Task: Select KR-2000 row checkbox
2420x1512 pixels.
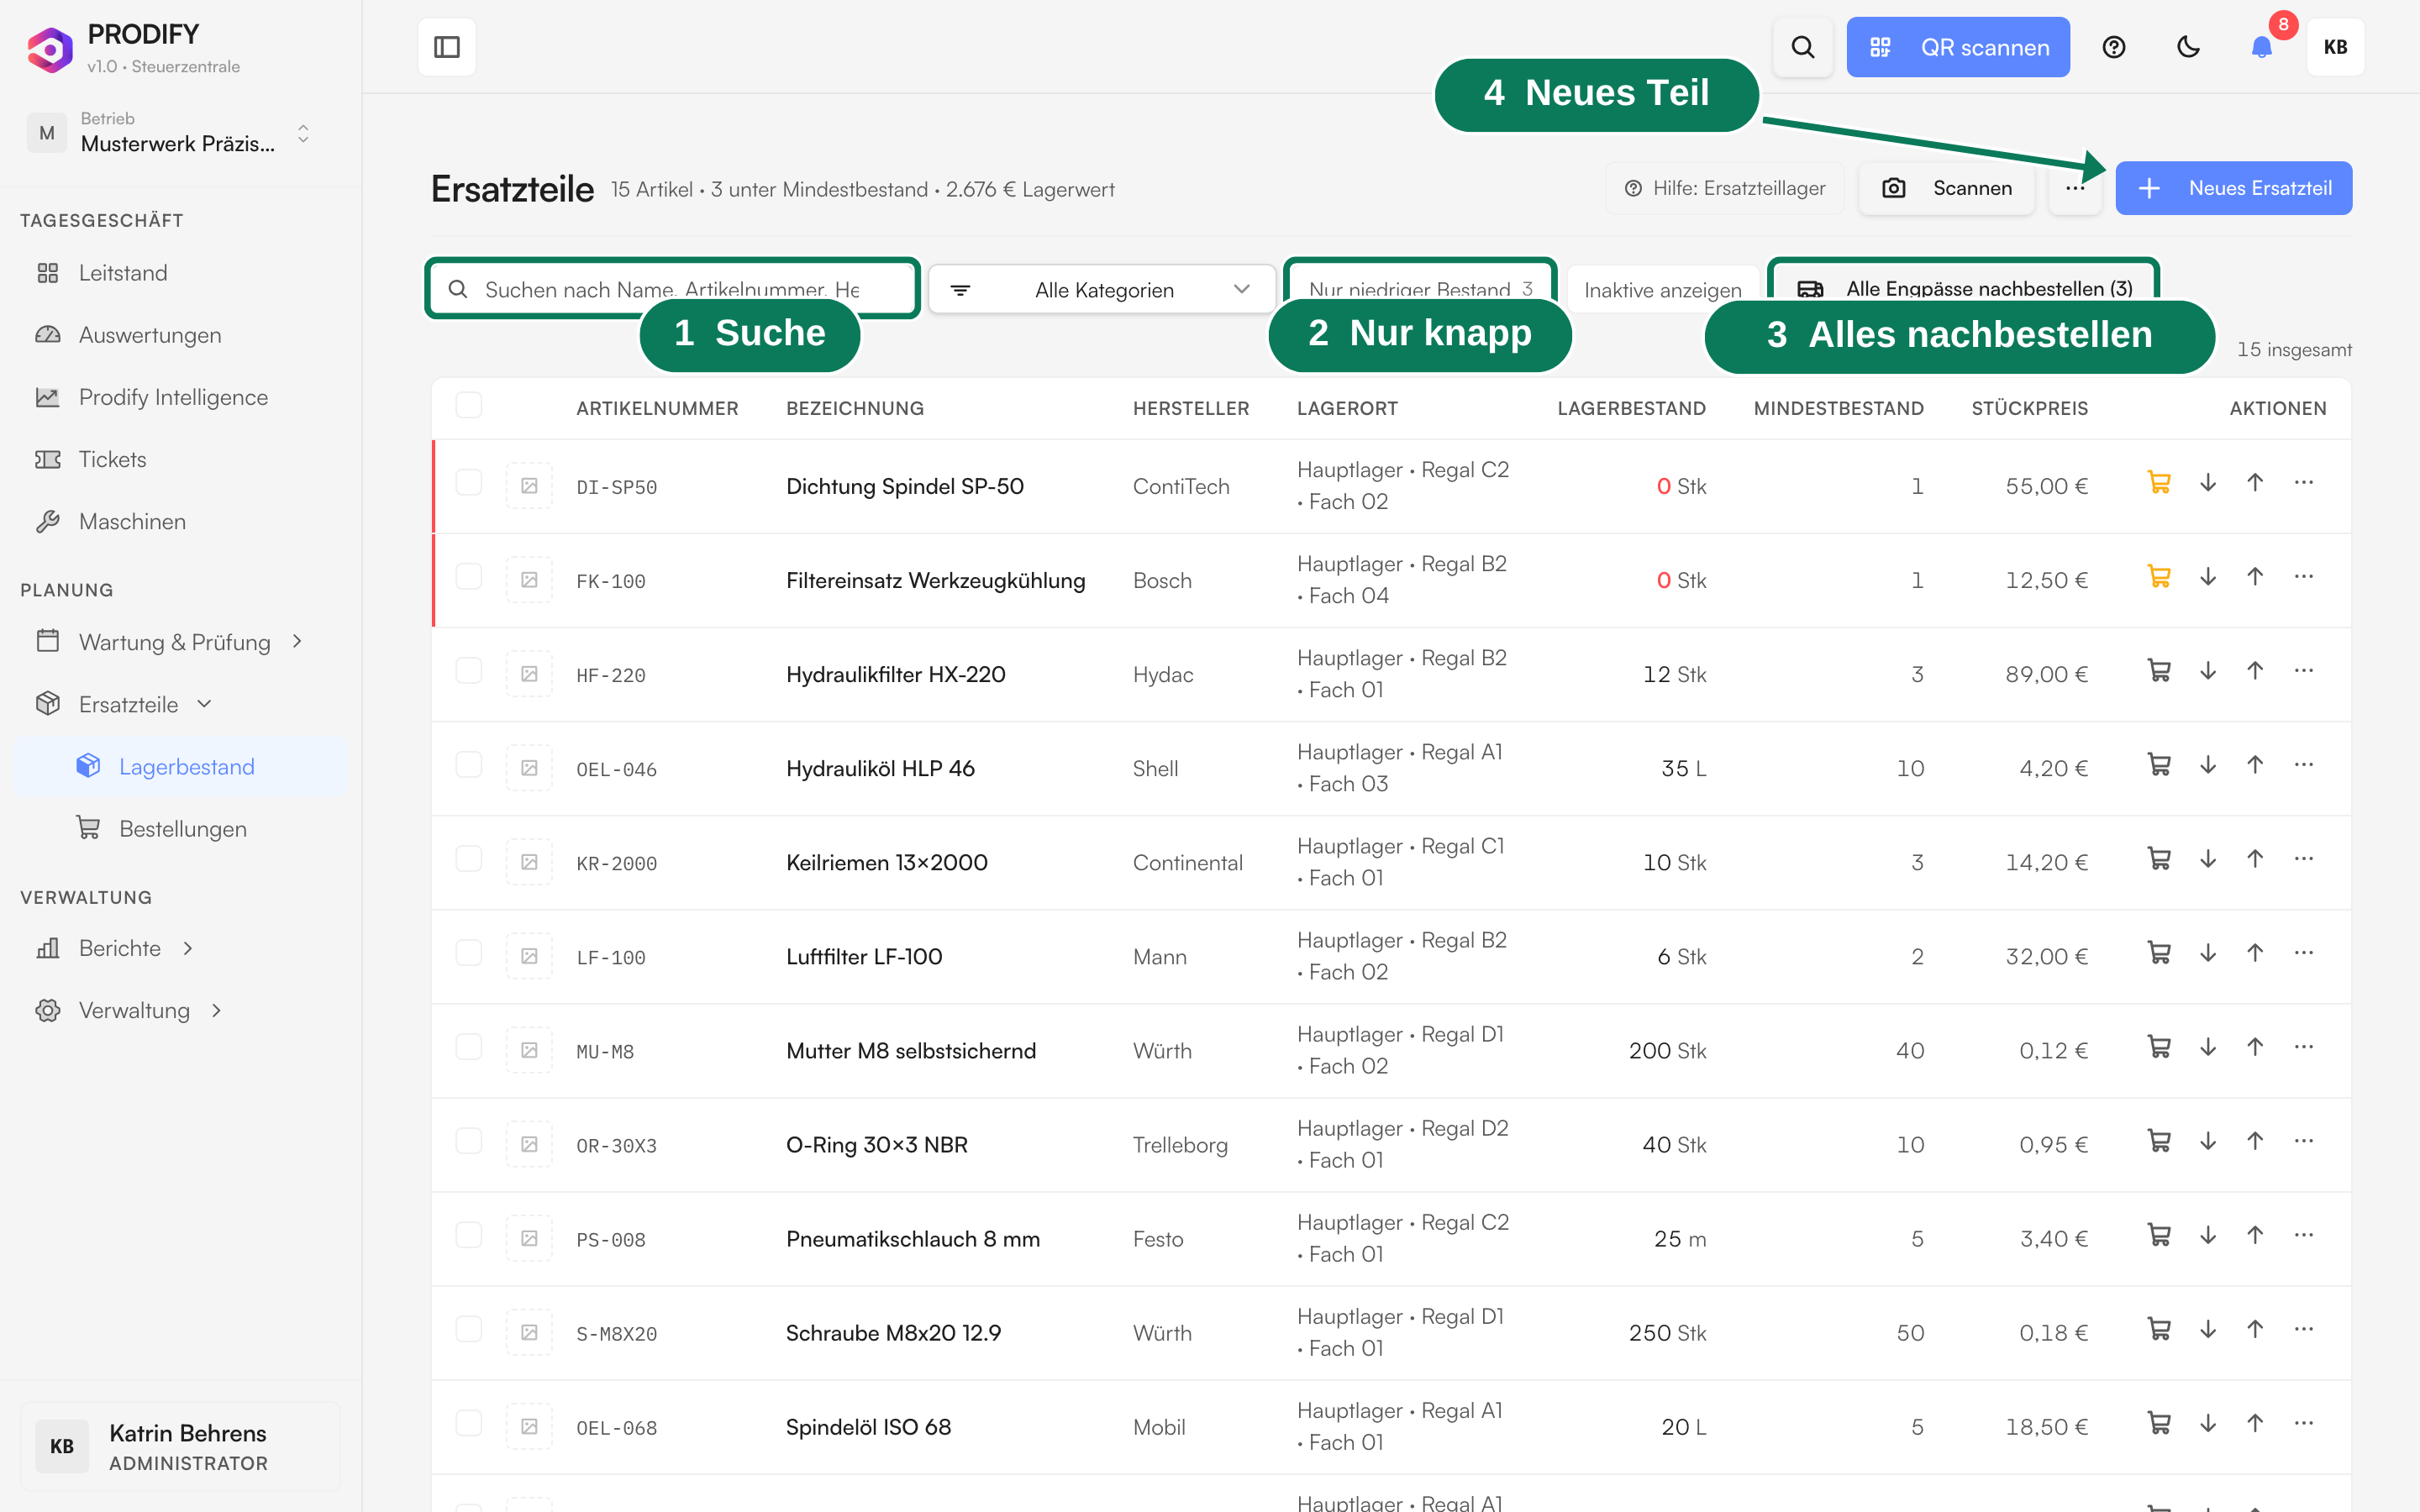Action: pyautogui.click(x=468, y=859)
